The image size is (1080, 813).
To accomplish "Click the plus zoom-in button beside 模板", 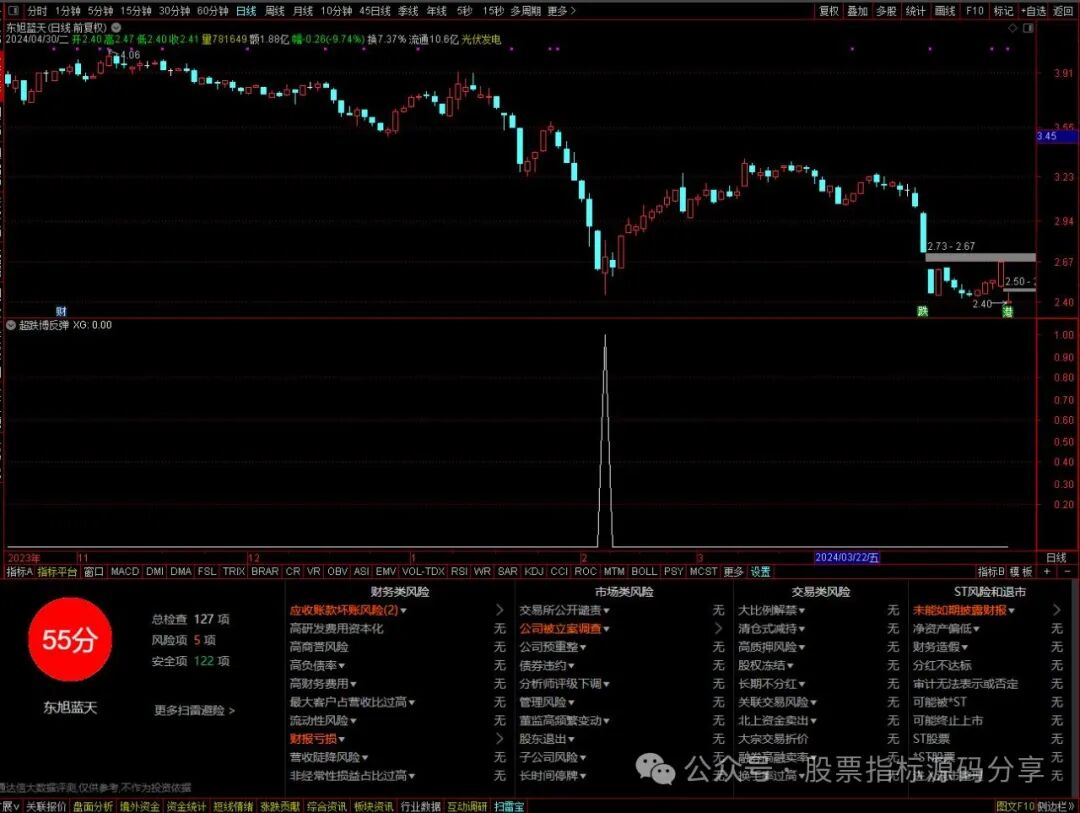I will point(1047,571).
